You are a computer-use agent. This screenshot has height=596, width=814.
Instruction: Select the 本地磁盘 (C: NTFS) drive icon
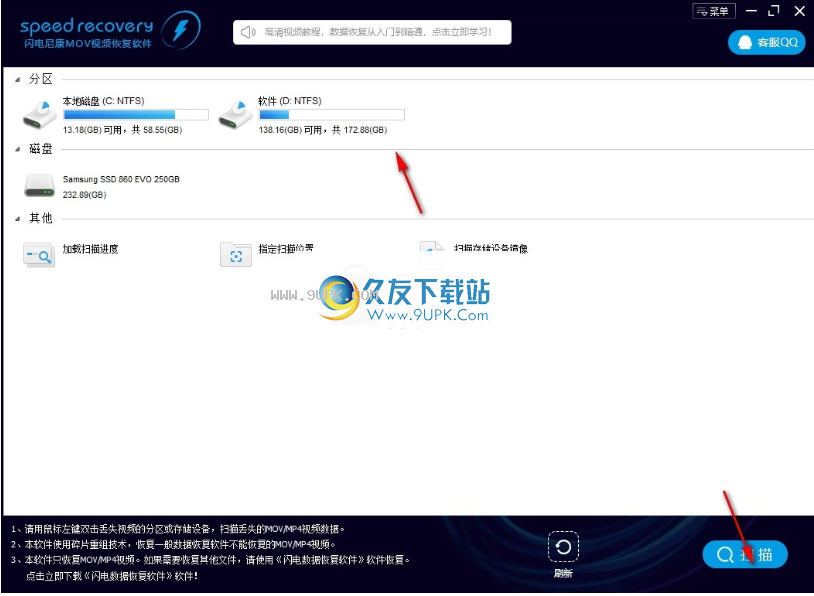pyautogui.click(x=39, y=115)
